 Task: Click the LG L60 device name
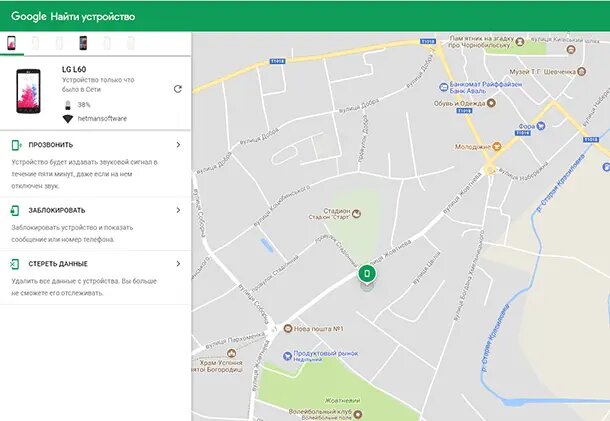(x=74, y=70)
